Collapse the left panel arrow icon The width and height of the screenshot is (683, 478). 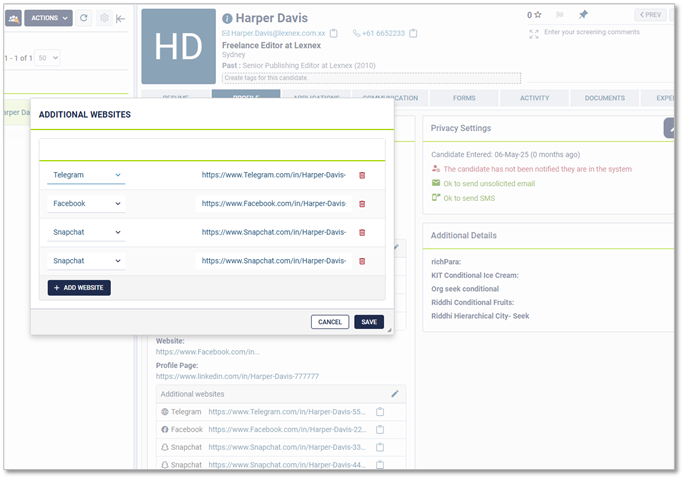pyautogui.click(x=121, y=19)
